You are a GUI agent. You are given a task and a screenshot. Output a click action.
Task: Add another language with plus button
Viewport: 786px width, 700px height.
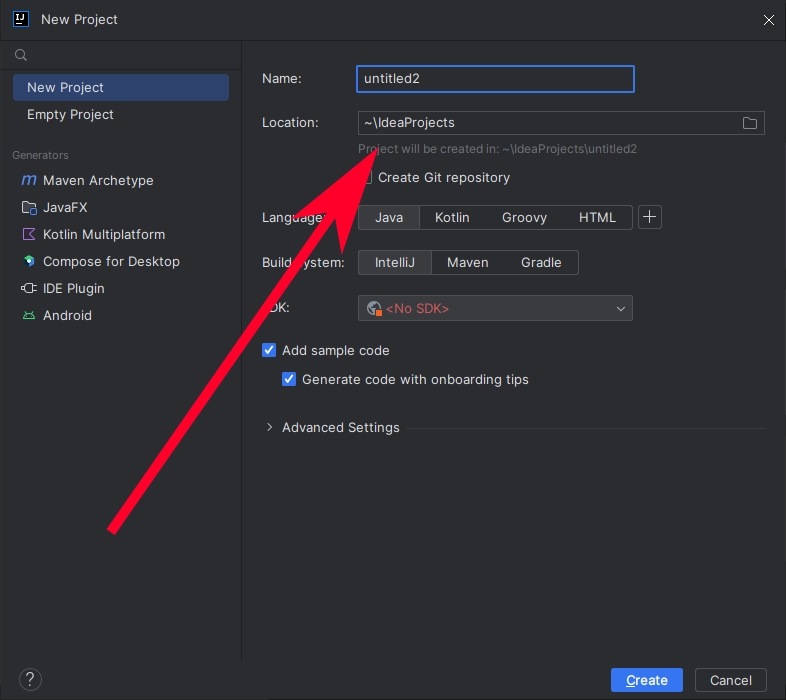[650, 217]
